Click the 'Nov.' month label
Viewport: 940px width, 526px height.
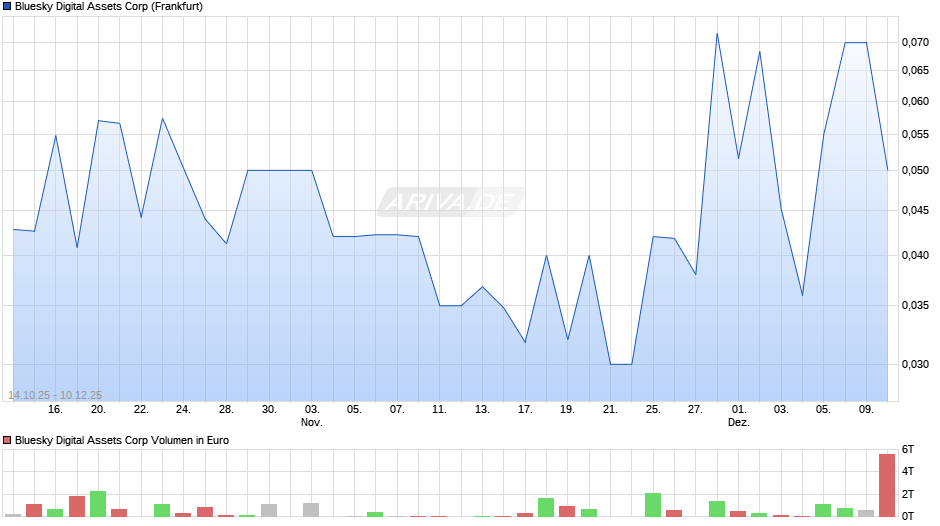[x=312, y=422]
